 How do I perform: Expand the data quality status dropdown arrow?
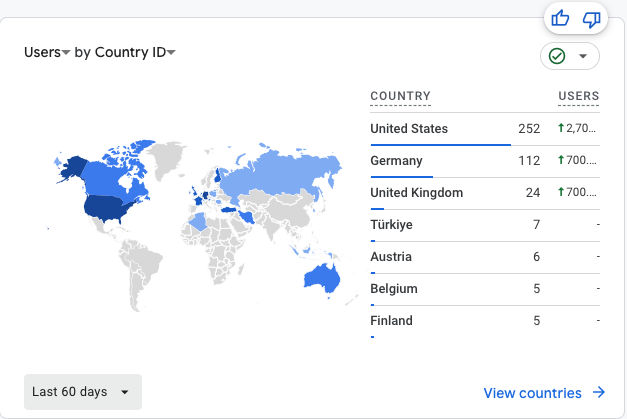pyautogui.click(x=582, y=56)
